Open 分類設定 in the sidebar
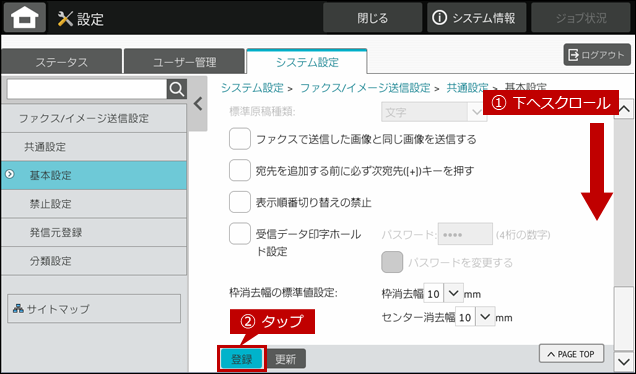Image resolution: width=636 pixels, height=374 pixels. (x=94, y=261)
